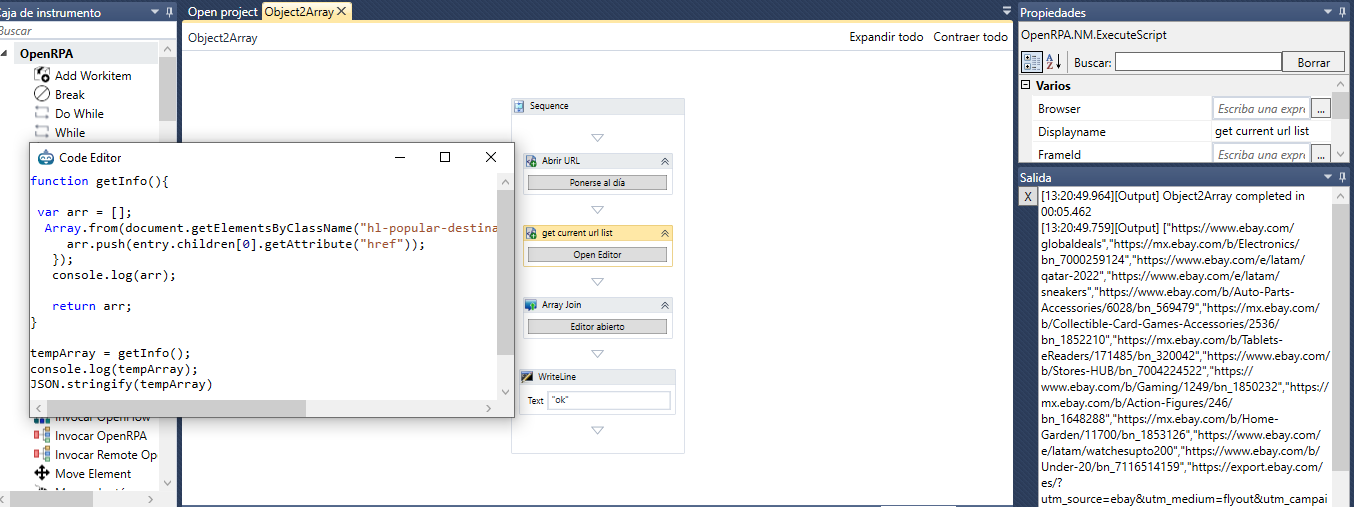Click the 'return arr;' code line

(x=92, y=306)
